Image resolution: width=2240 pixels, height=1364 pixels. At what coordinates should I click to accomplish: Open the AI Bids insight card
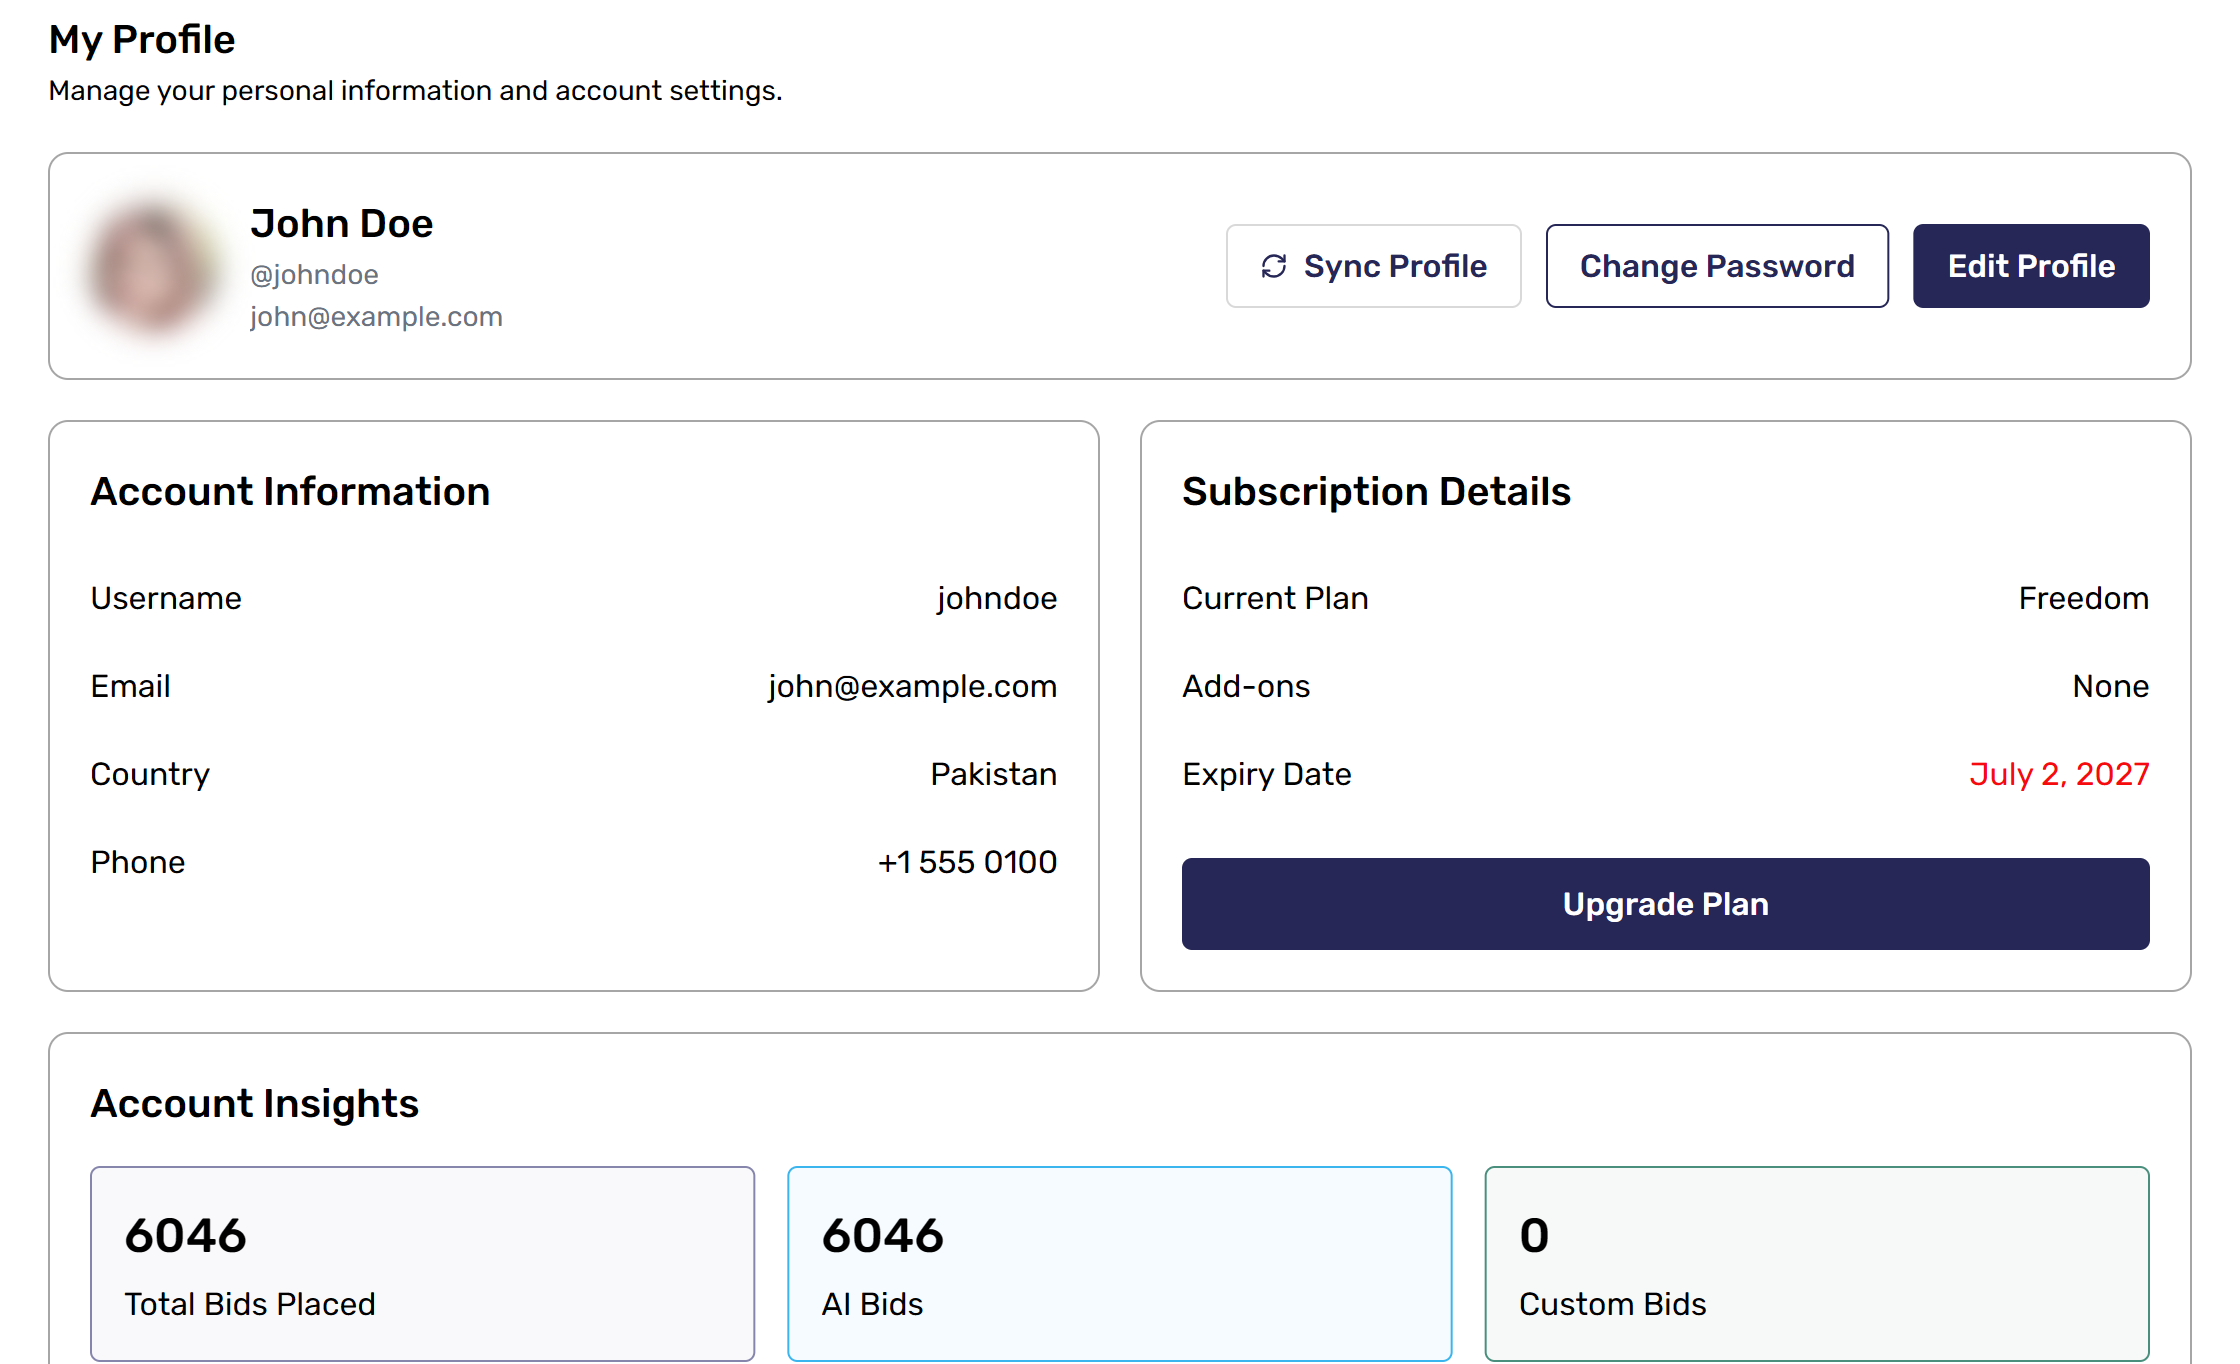1119,1263
